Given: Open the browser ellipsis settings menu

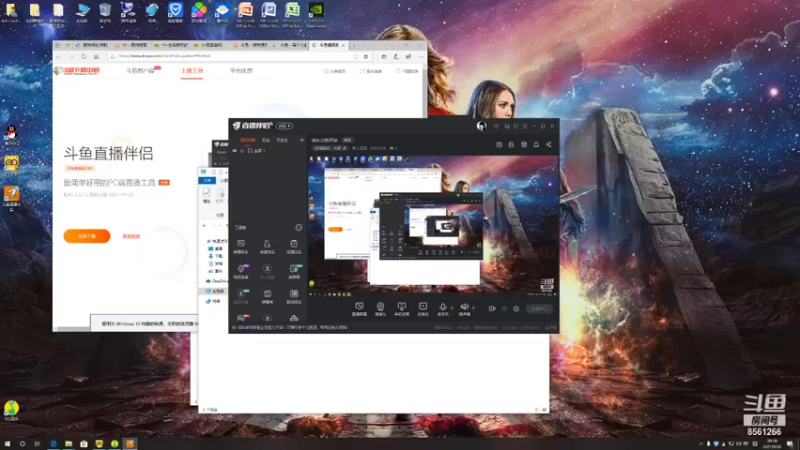Looking at the screenshot, I should click(421, 56).
